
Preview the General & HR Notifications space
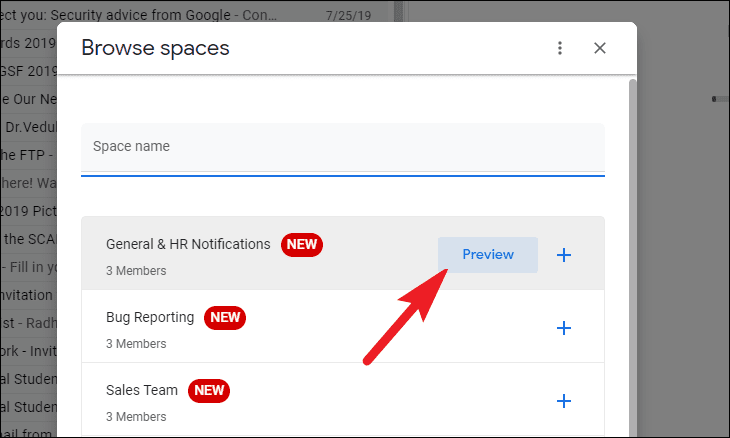pyautogui.click(x=488, y=255)
